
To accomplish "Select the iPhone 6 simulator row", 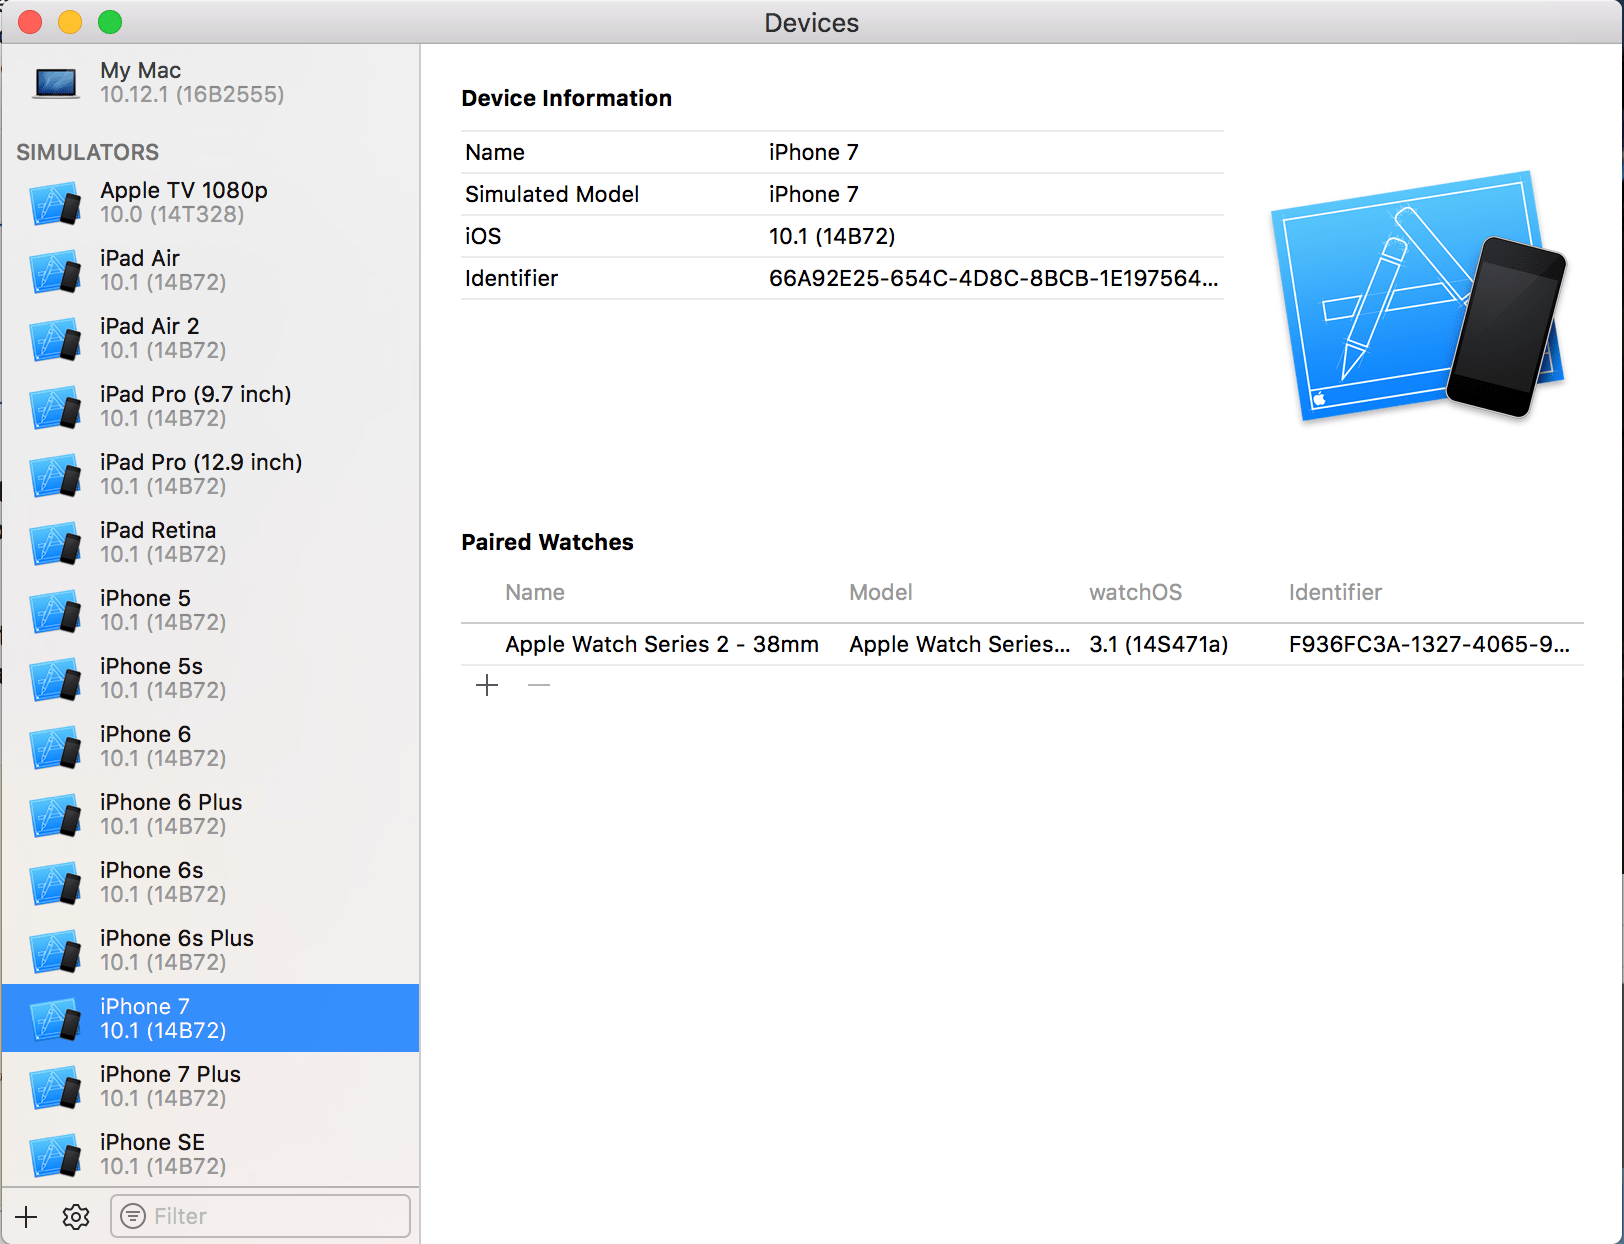I will tap(210, 747).
